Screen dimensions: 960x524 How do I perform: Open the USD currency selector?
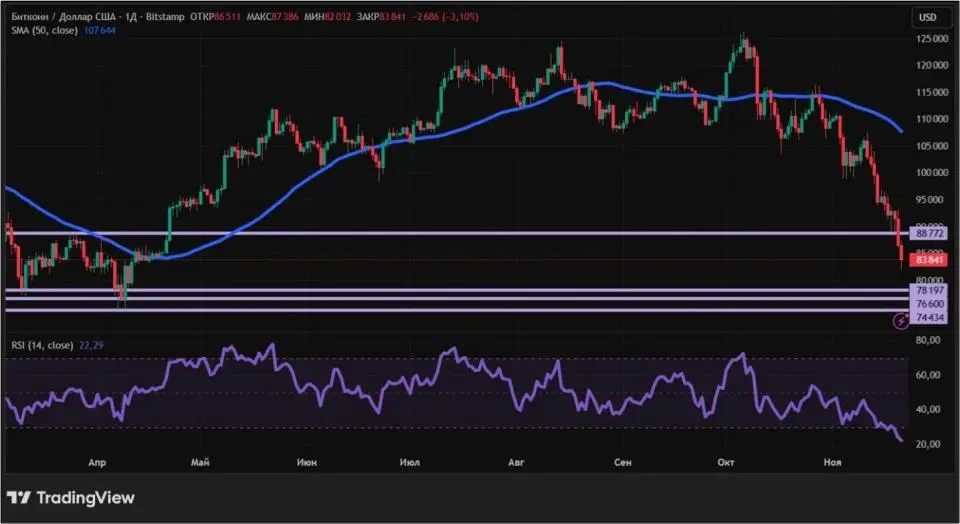(x=927, y=17)
